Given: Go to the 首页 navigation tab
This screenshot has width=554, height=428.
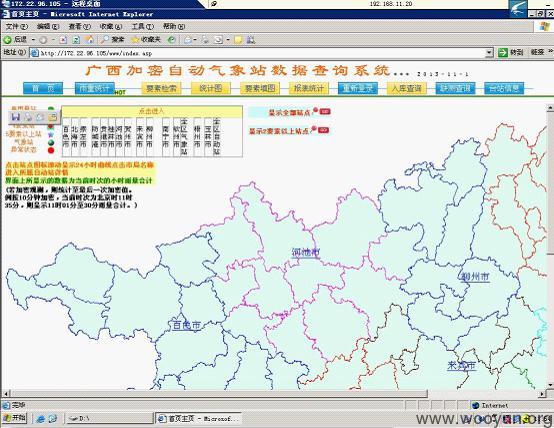Looking at the screenshot, I should coord(43,88).
